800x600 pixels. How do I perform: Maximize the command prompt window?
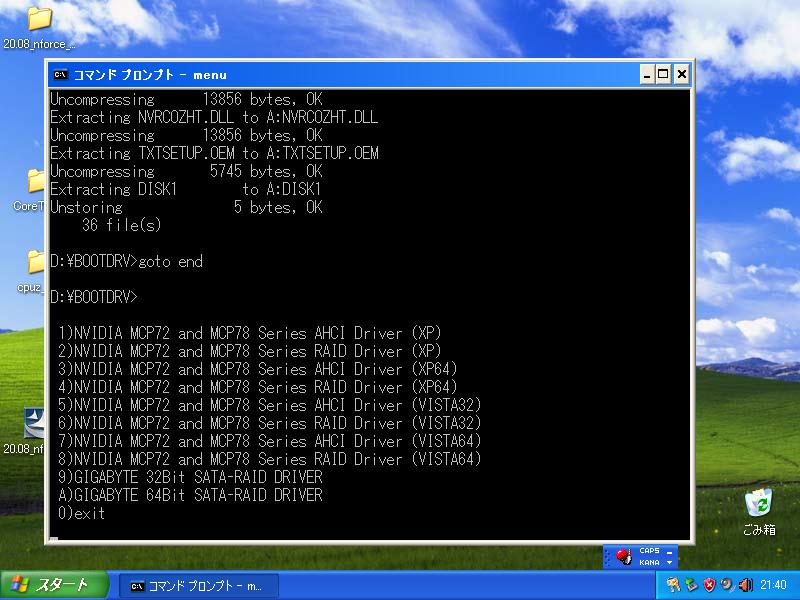(663, 74)
